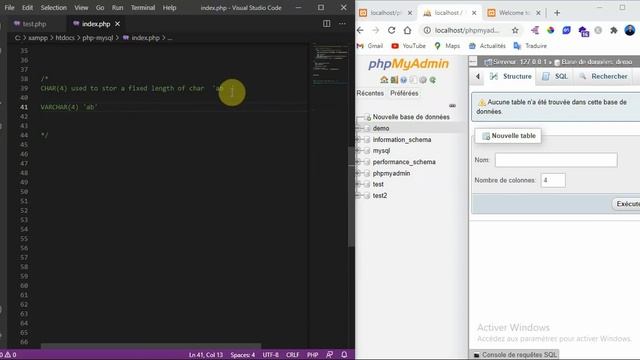
Task: Show errors and warnings in status bar
Action: click(9, 355)
